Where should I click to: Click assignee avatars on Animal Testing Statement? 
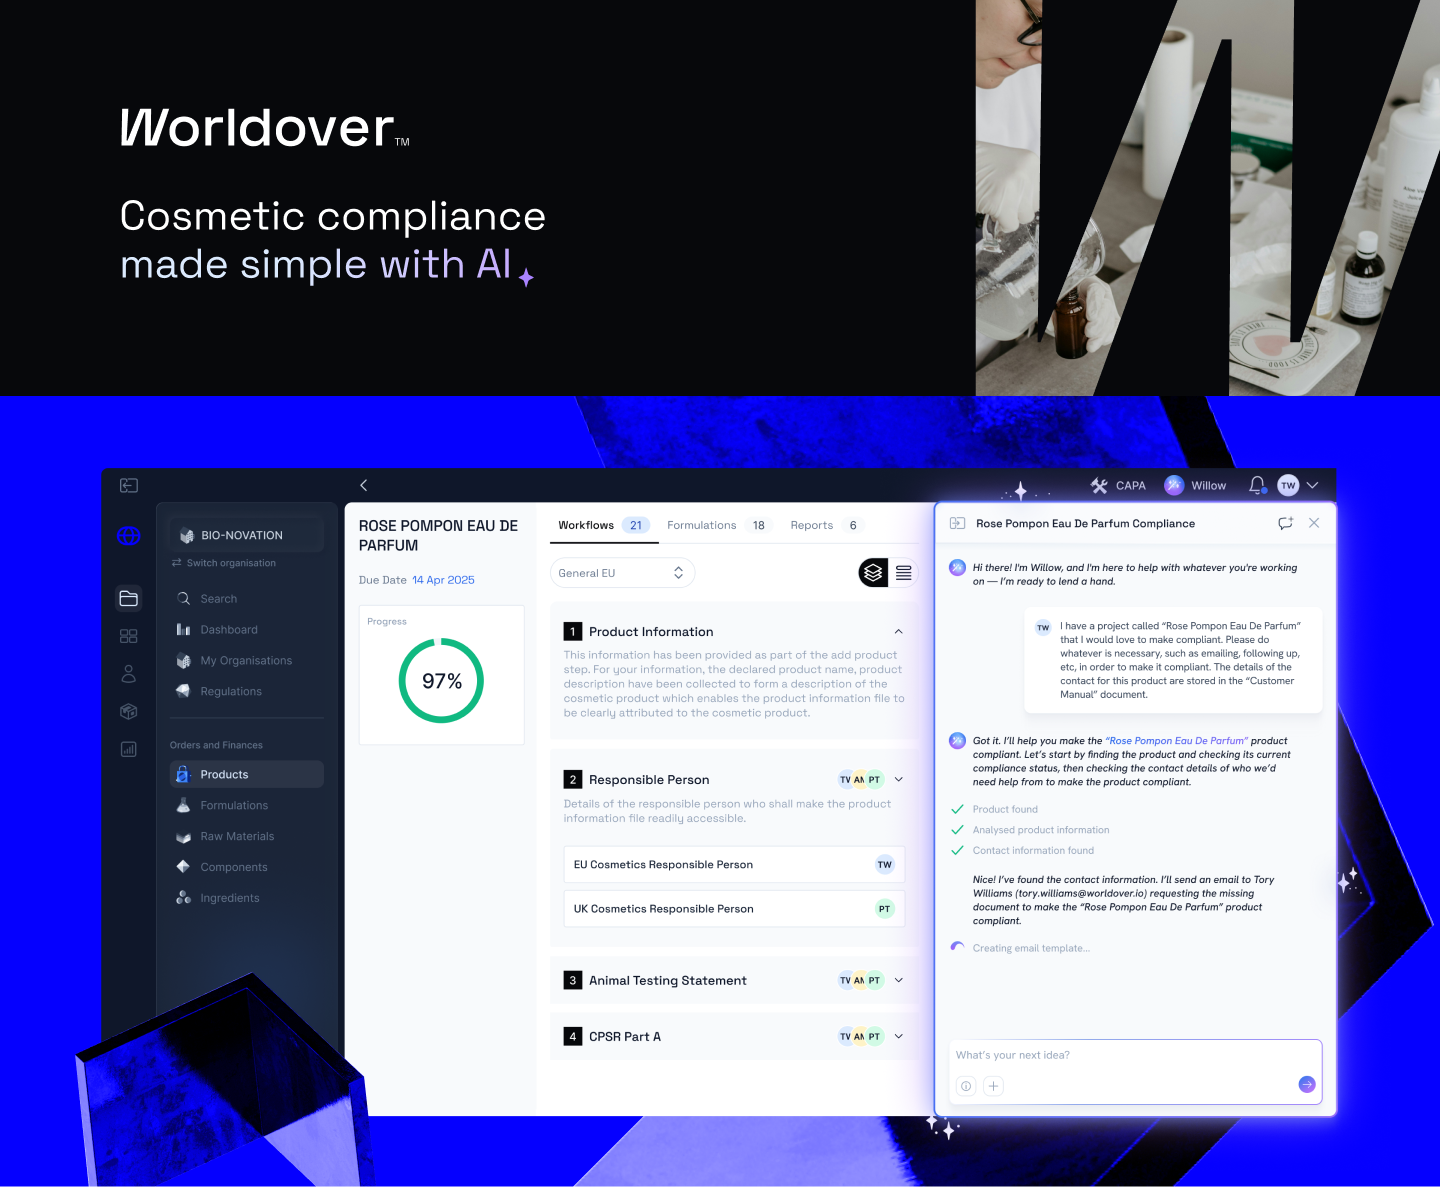point(860,980)
